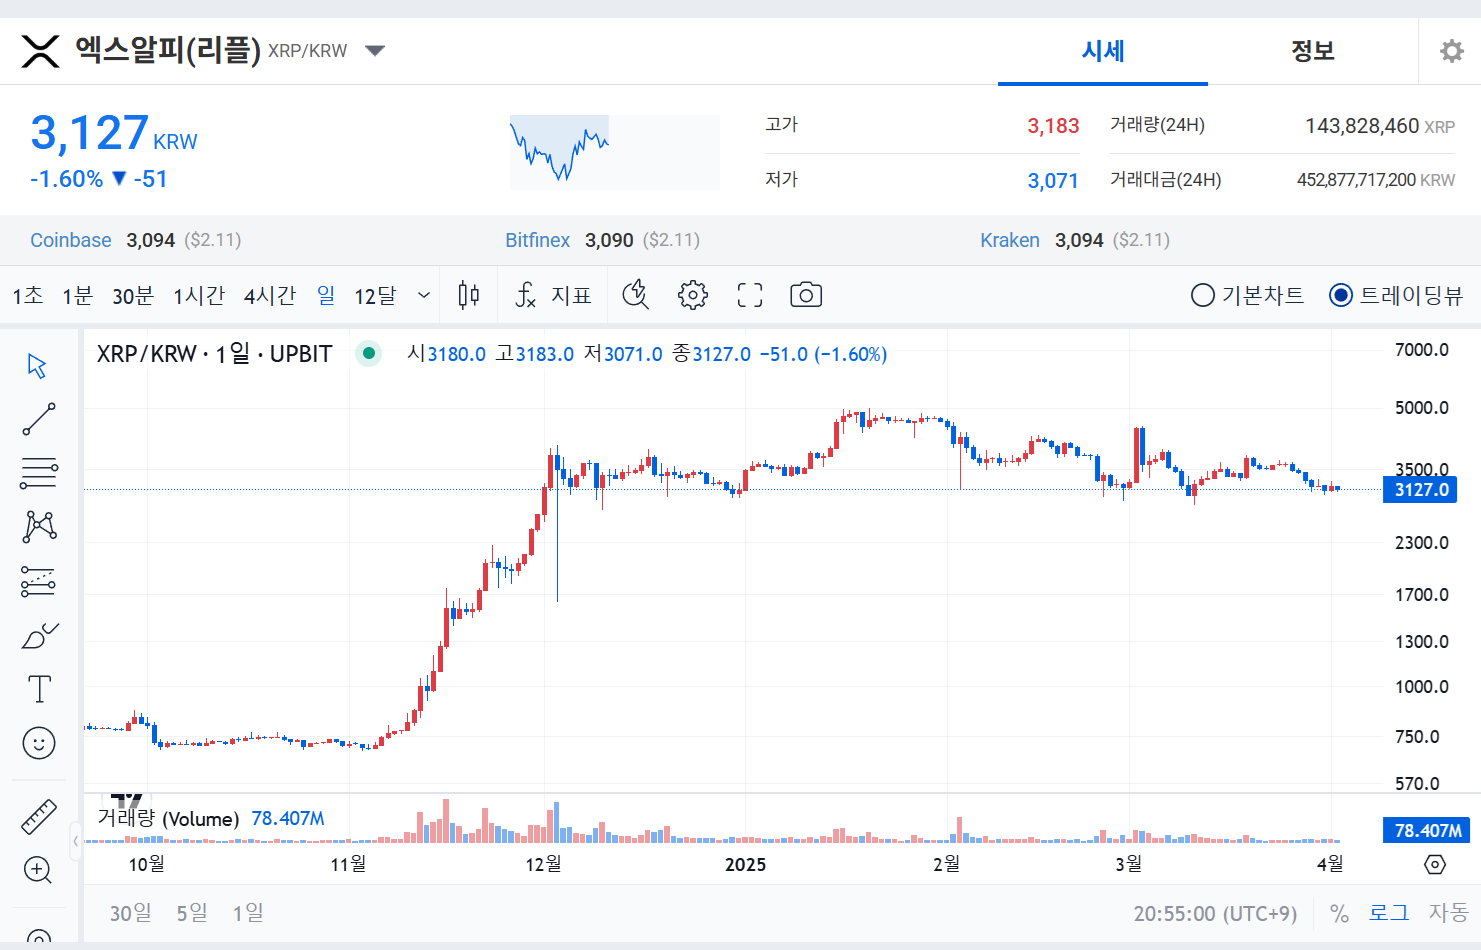This screenshot has height=950, width=1481.
Task: Click the -1.60% change value
Action: (x=66, y=179)
